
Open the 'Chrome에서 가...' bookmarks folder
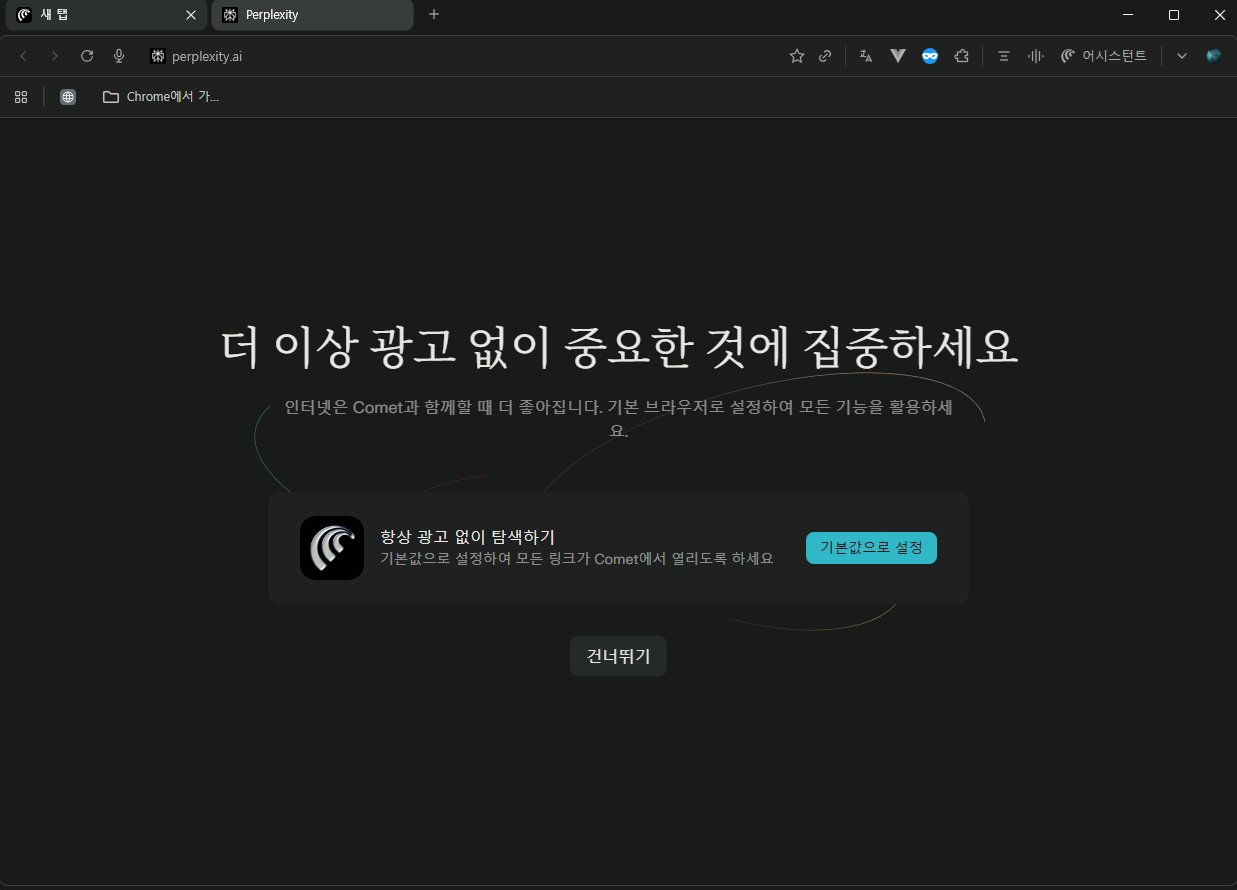(160, 96)
